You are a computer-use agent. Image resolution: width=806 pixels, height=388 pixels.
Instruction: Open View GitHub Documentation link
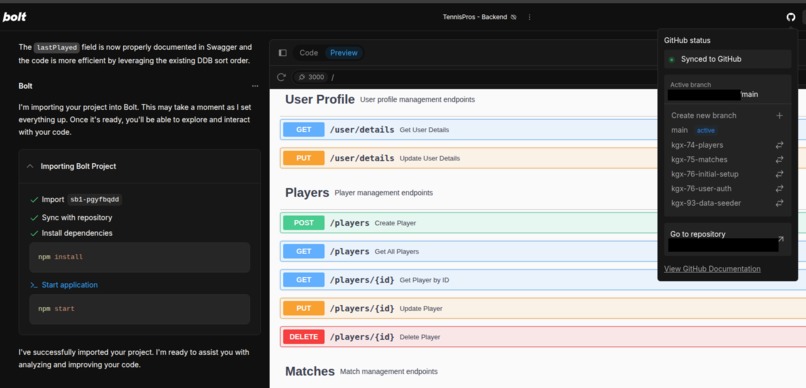coord(712,269)
